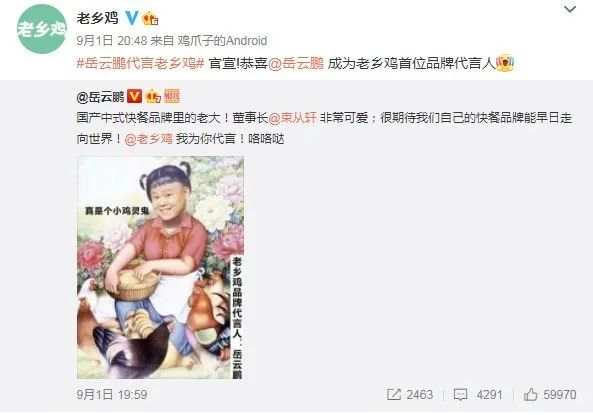Click the 老乡鸡 account name
Viewport: 593px width, 415px height.
pyautogui.click(x=98, y=18)
